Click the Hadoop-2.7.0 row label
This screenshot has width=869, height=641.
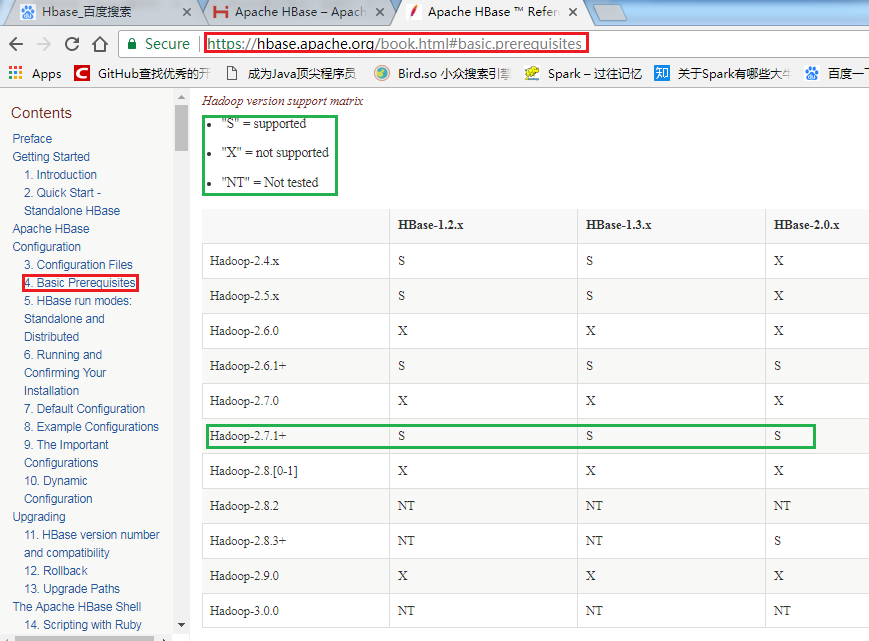(244, 401)
